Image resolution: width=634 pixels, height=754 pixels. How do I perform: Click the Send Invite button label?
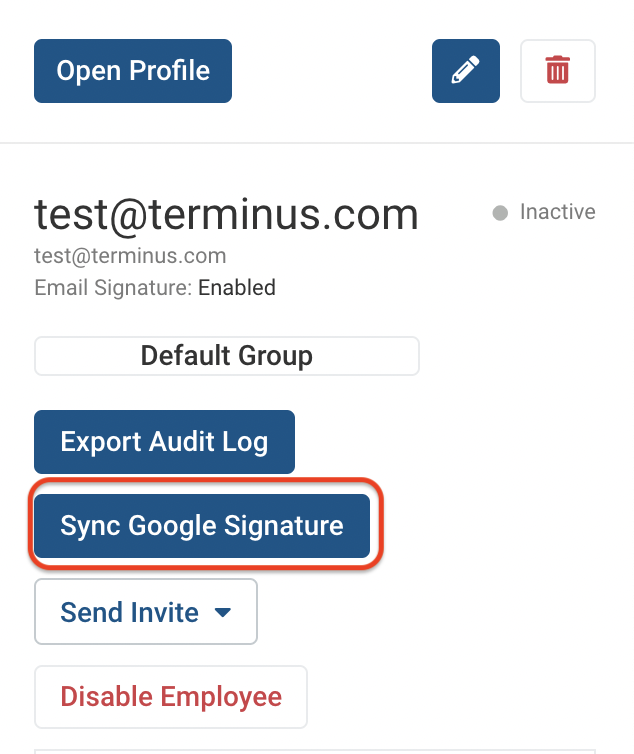tap(129, 612)
